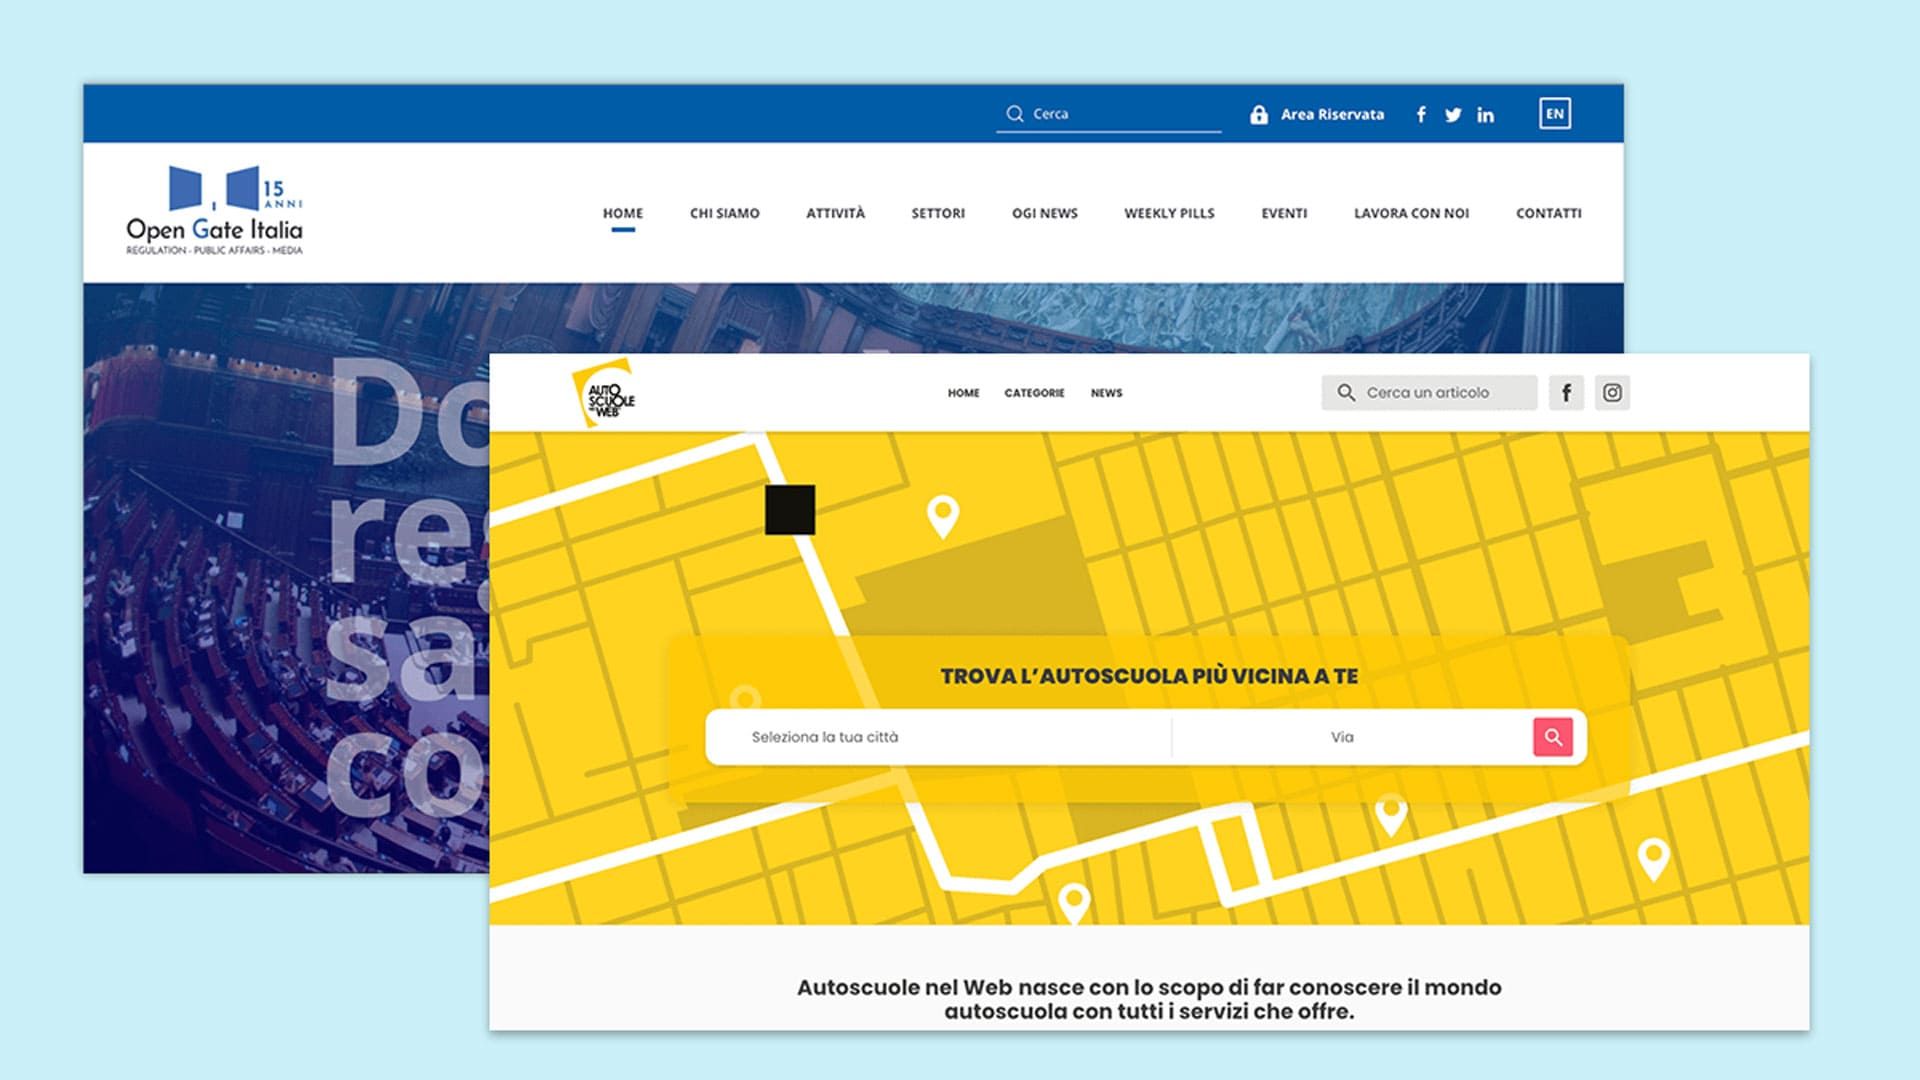Viewport: 1920px width, 1080px height.
Task: Click the Cerca un articolo search field
Action: tap(1430, 392)
